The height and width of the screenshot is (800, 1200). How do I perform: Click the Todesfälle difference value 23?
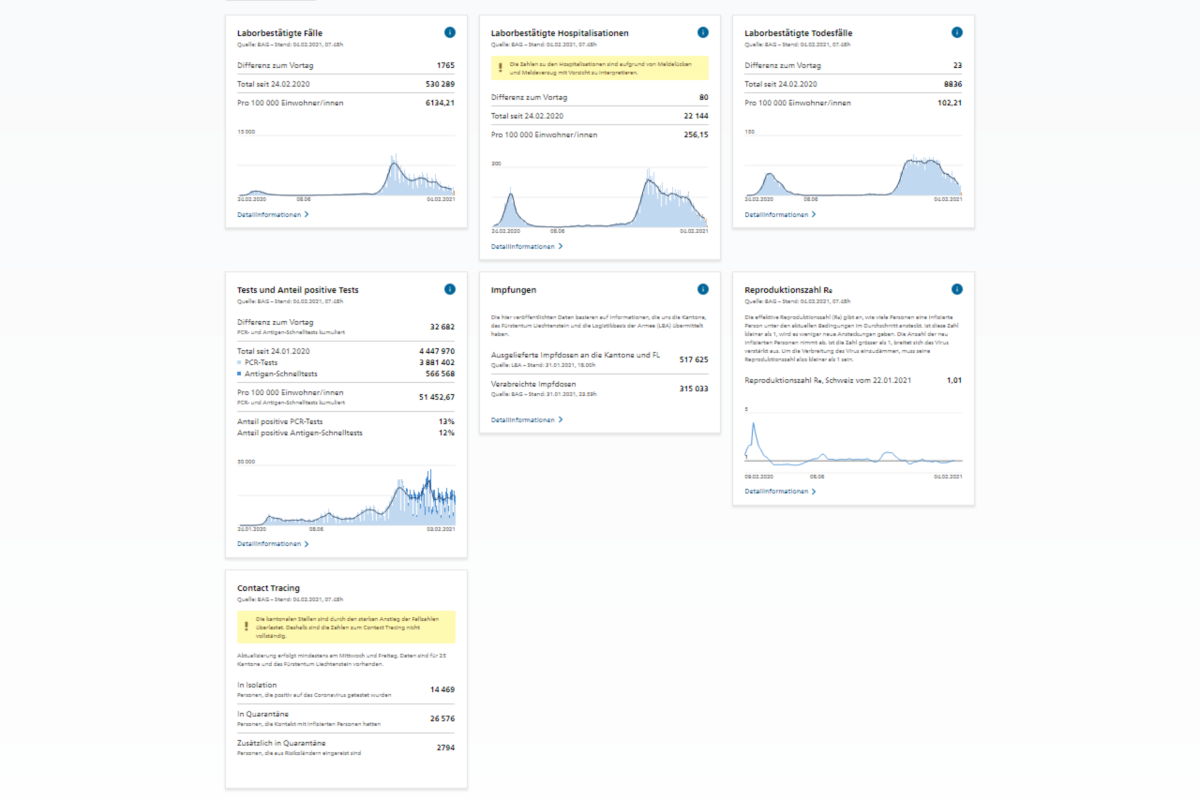[958, 66]
